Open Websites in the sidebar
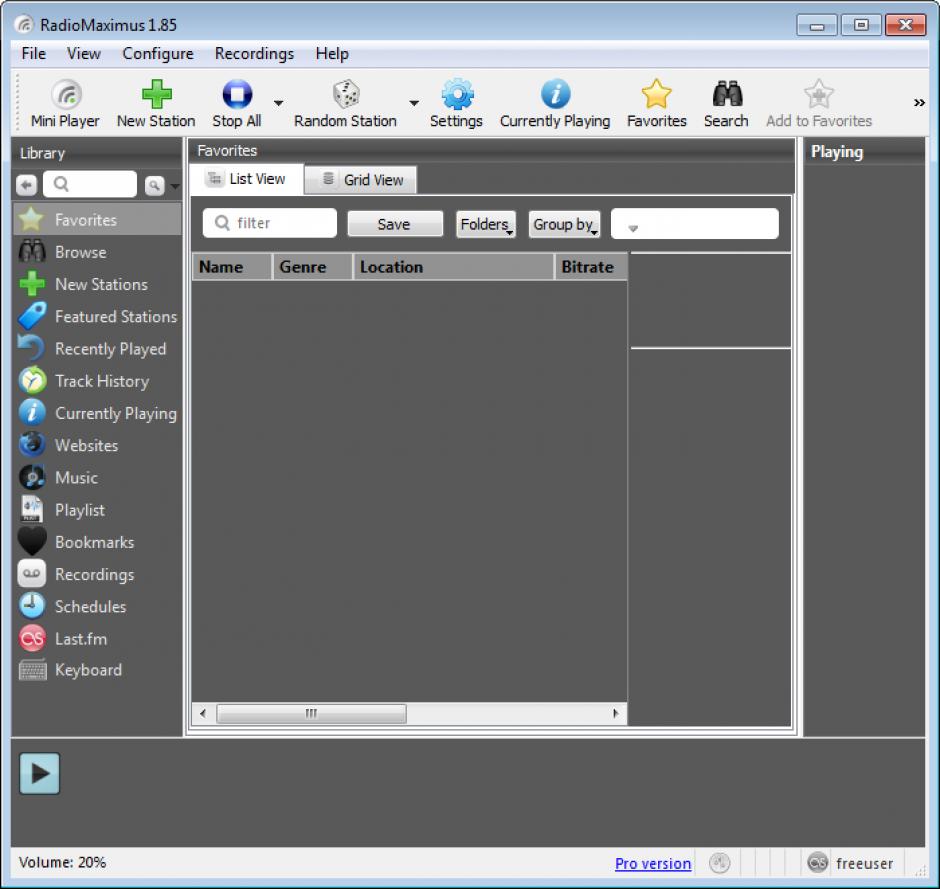 (x=97, y=445)
